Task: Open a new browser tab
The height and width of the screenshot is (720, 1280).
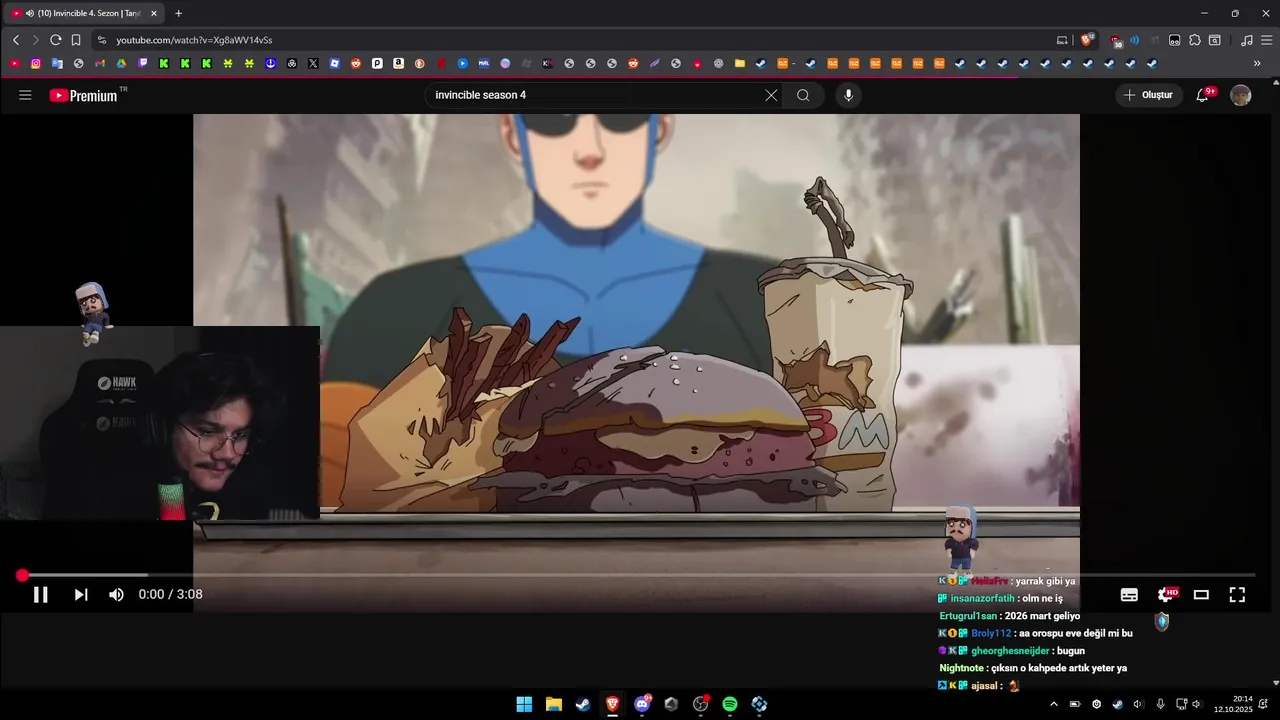Action: (178, 13)
